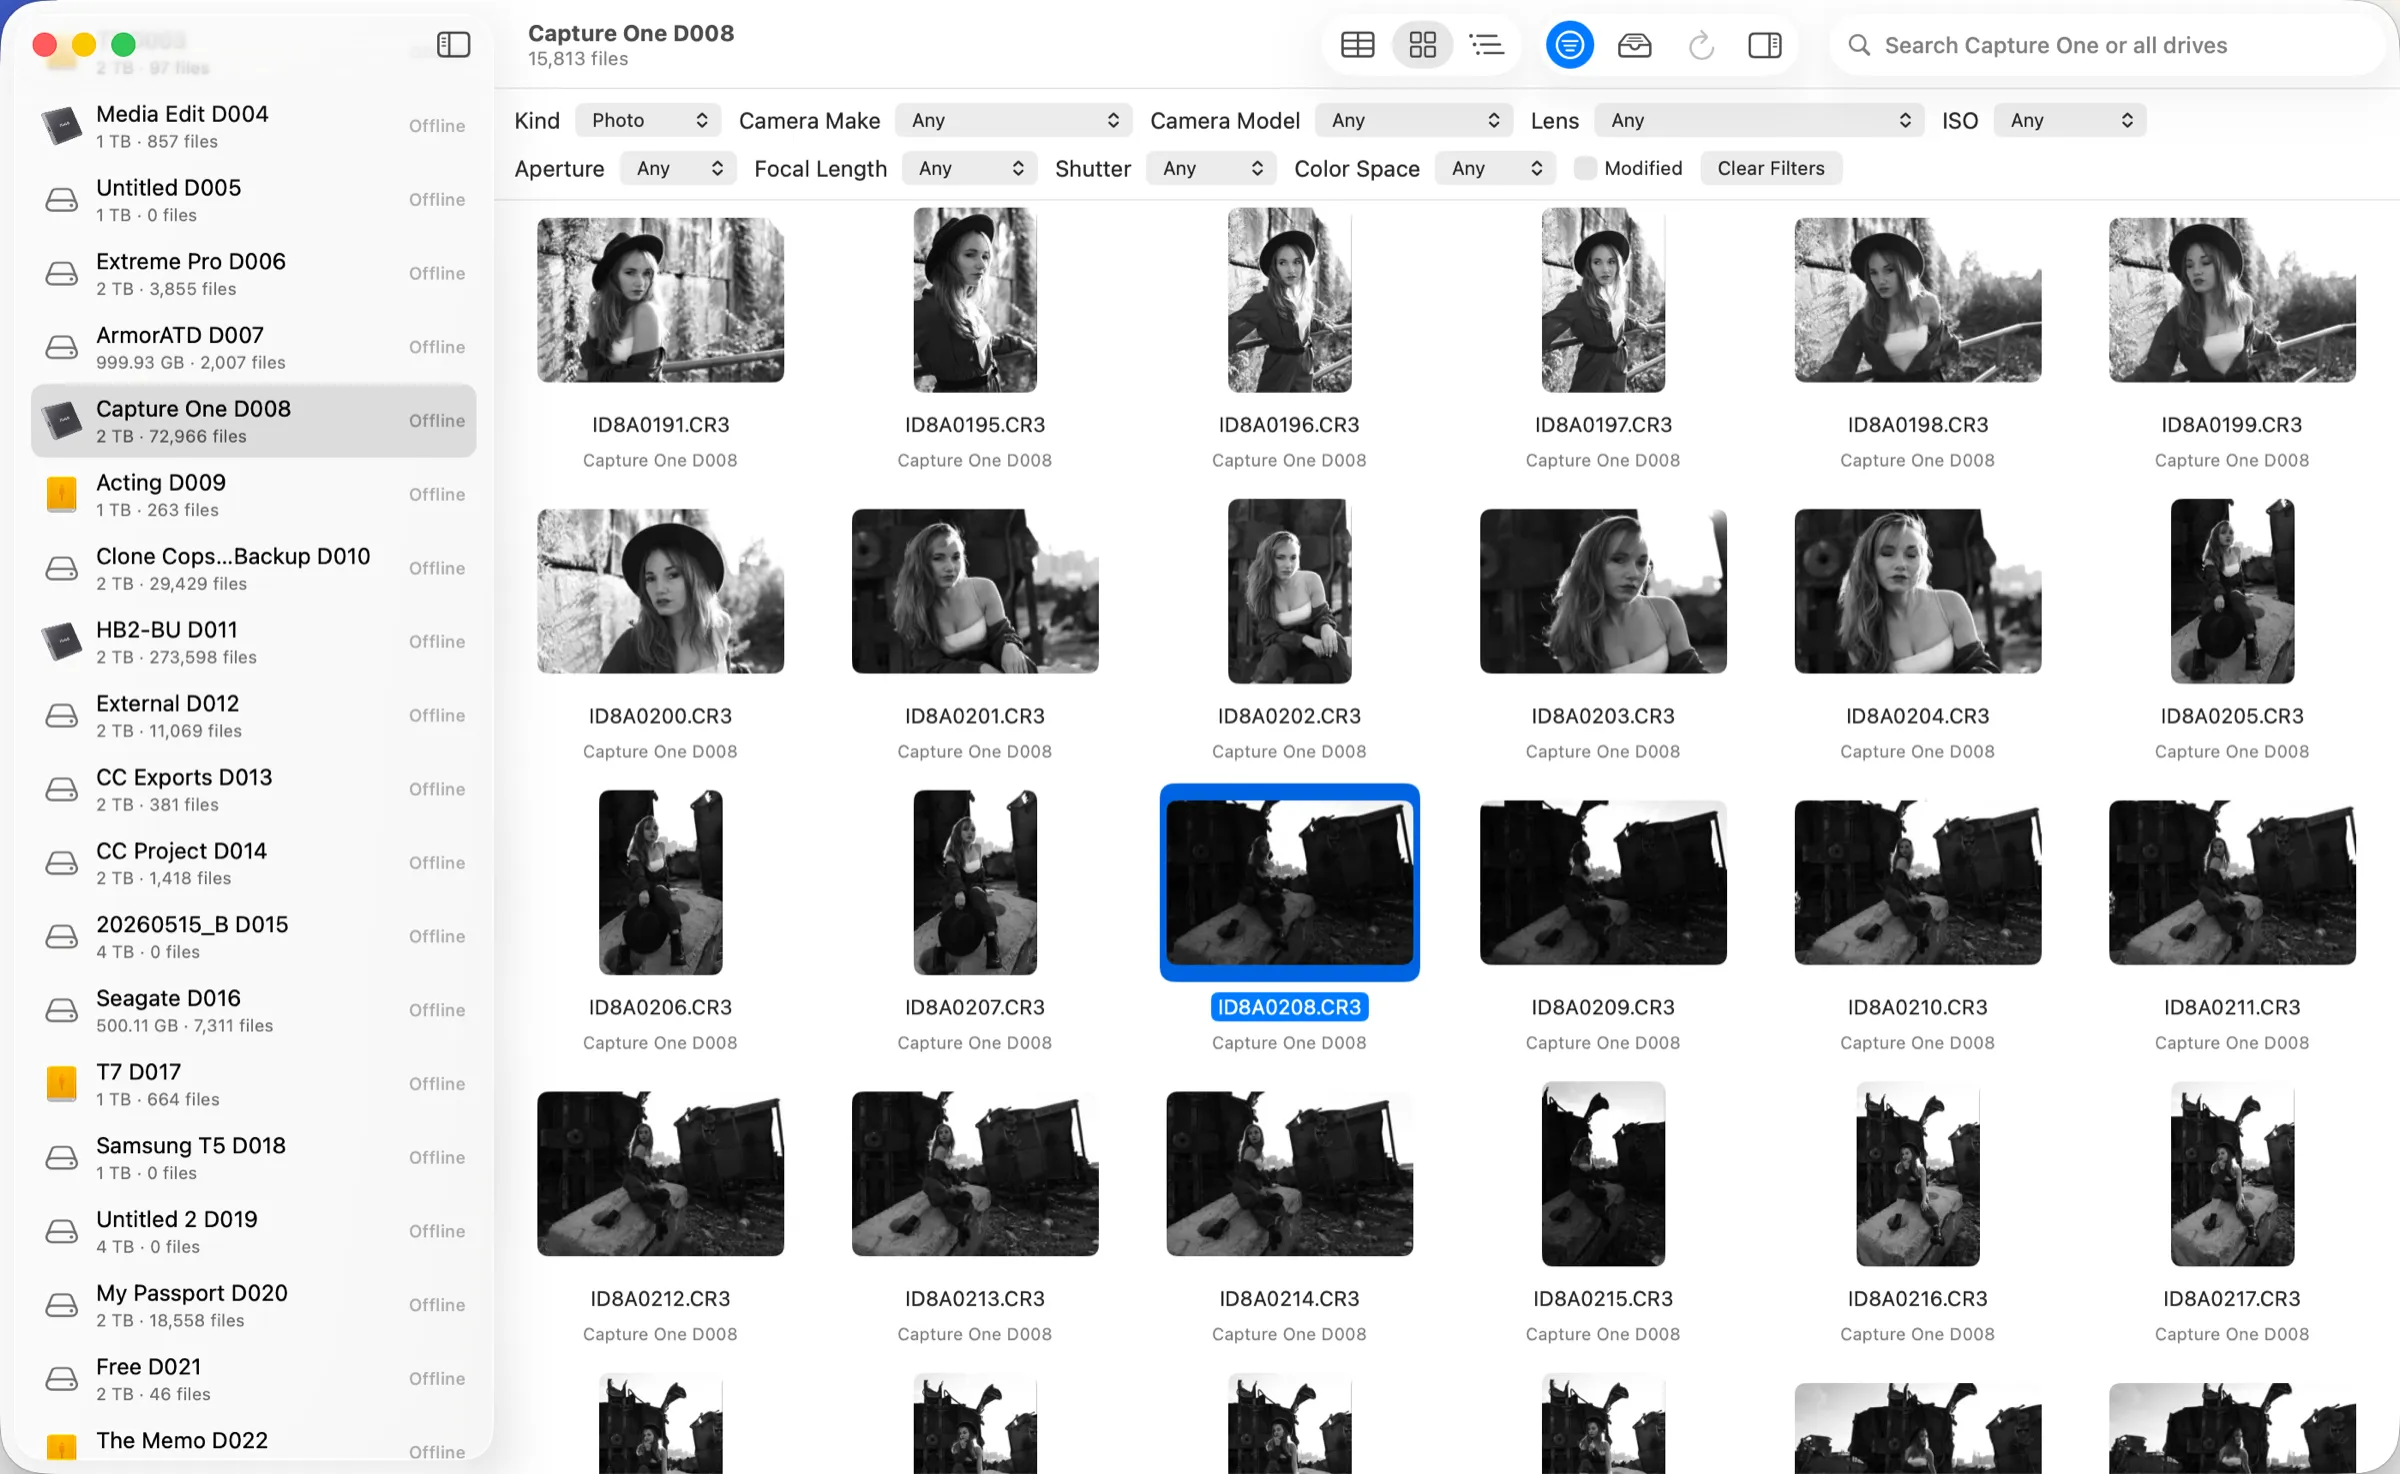The image size is (2400, 1474).
Task: Select Samsung T5 D018 drive
Action: 253,1158
